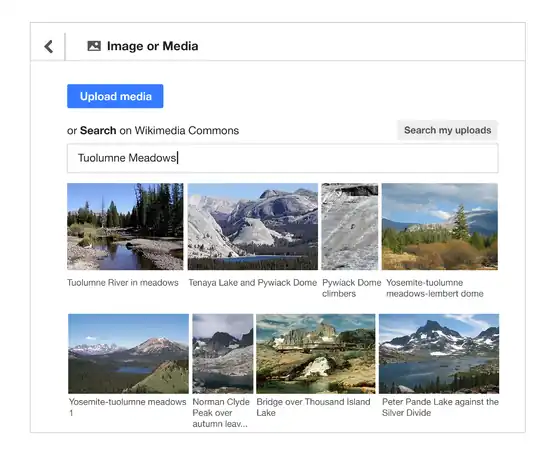Click the caption 'Yosemite-tuolumne meadows 1'
This screenshot has height=450, width=547.
click(x=127, y=407)
